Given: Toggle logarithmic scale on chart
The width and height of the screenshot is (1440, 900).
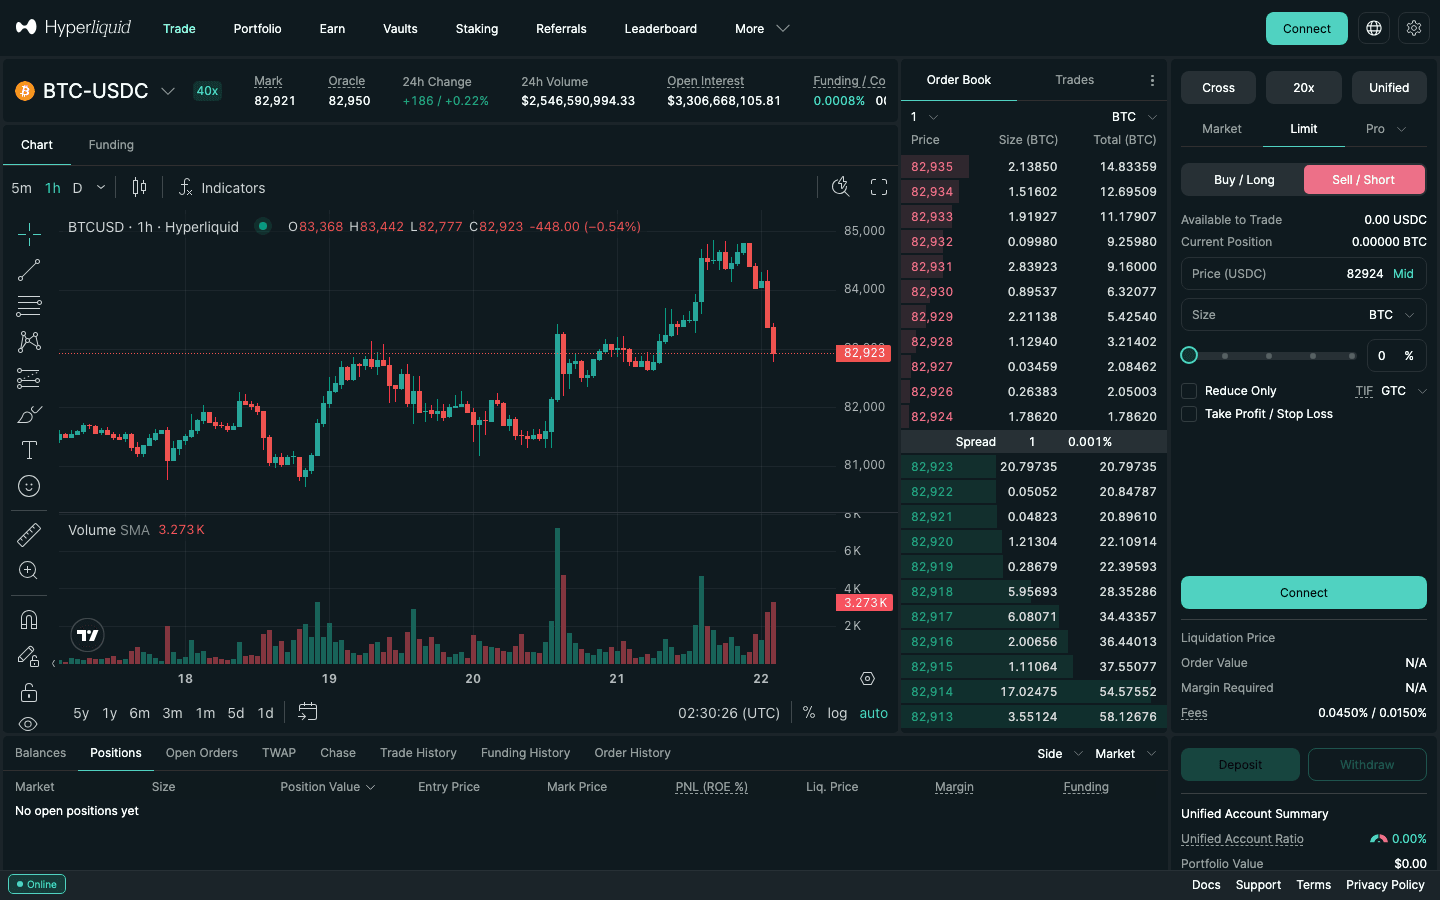Looking at the screenshot, I should point(837,713).
